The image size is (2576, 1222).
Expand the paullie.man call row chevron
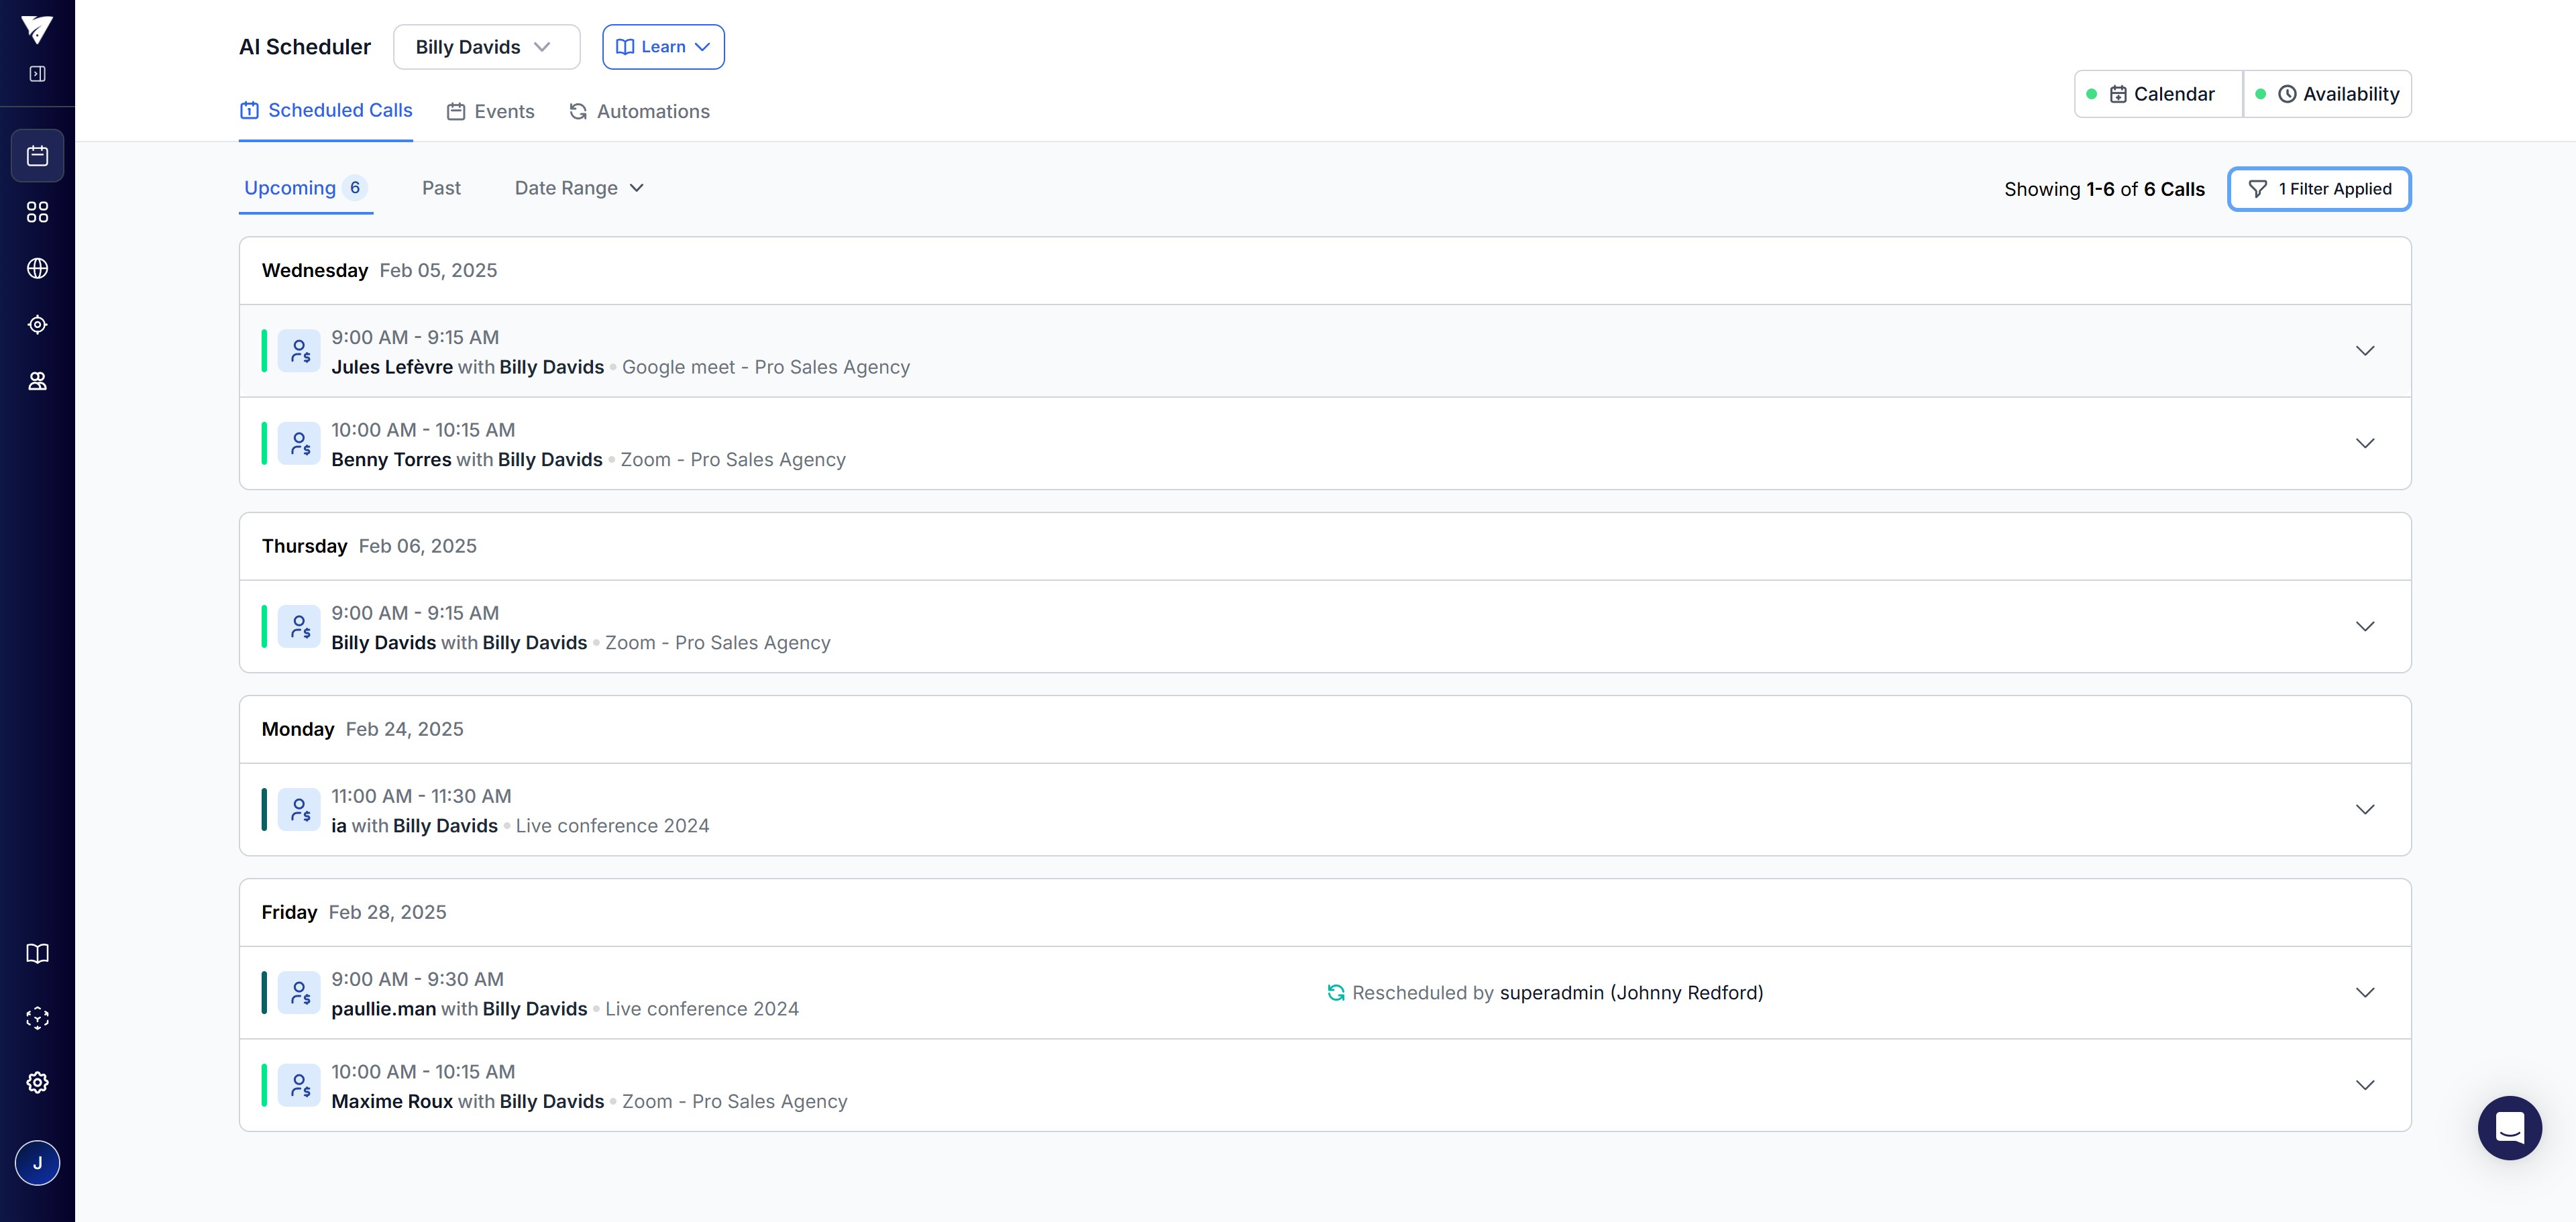point(2364,993)
